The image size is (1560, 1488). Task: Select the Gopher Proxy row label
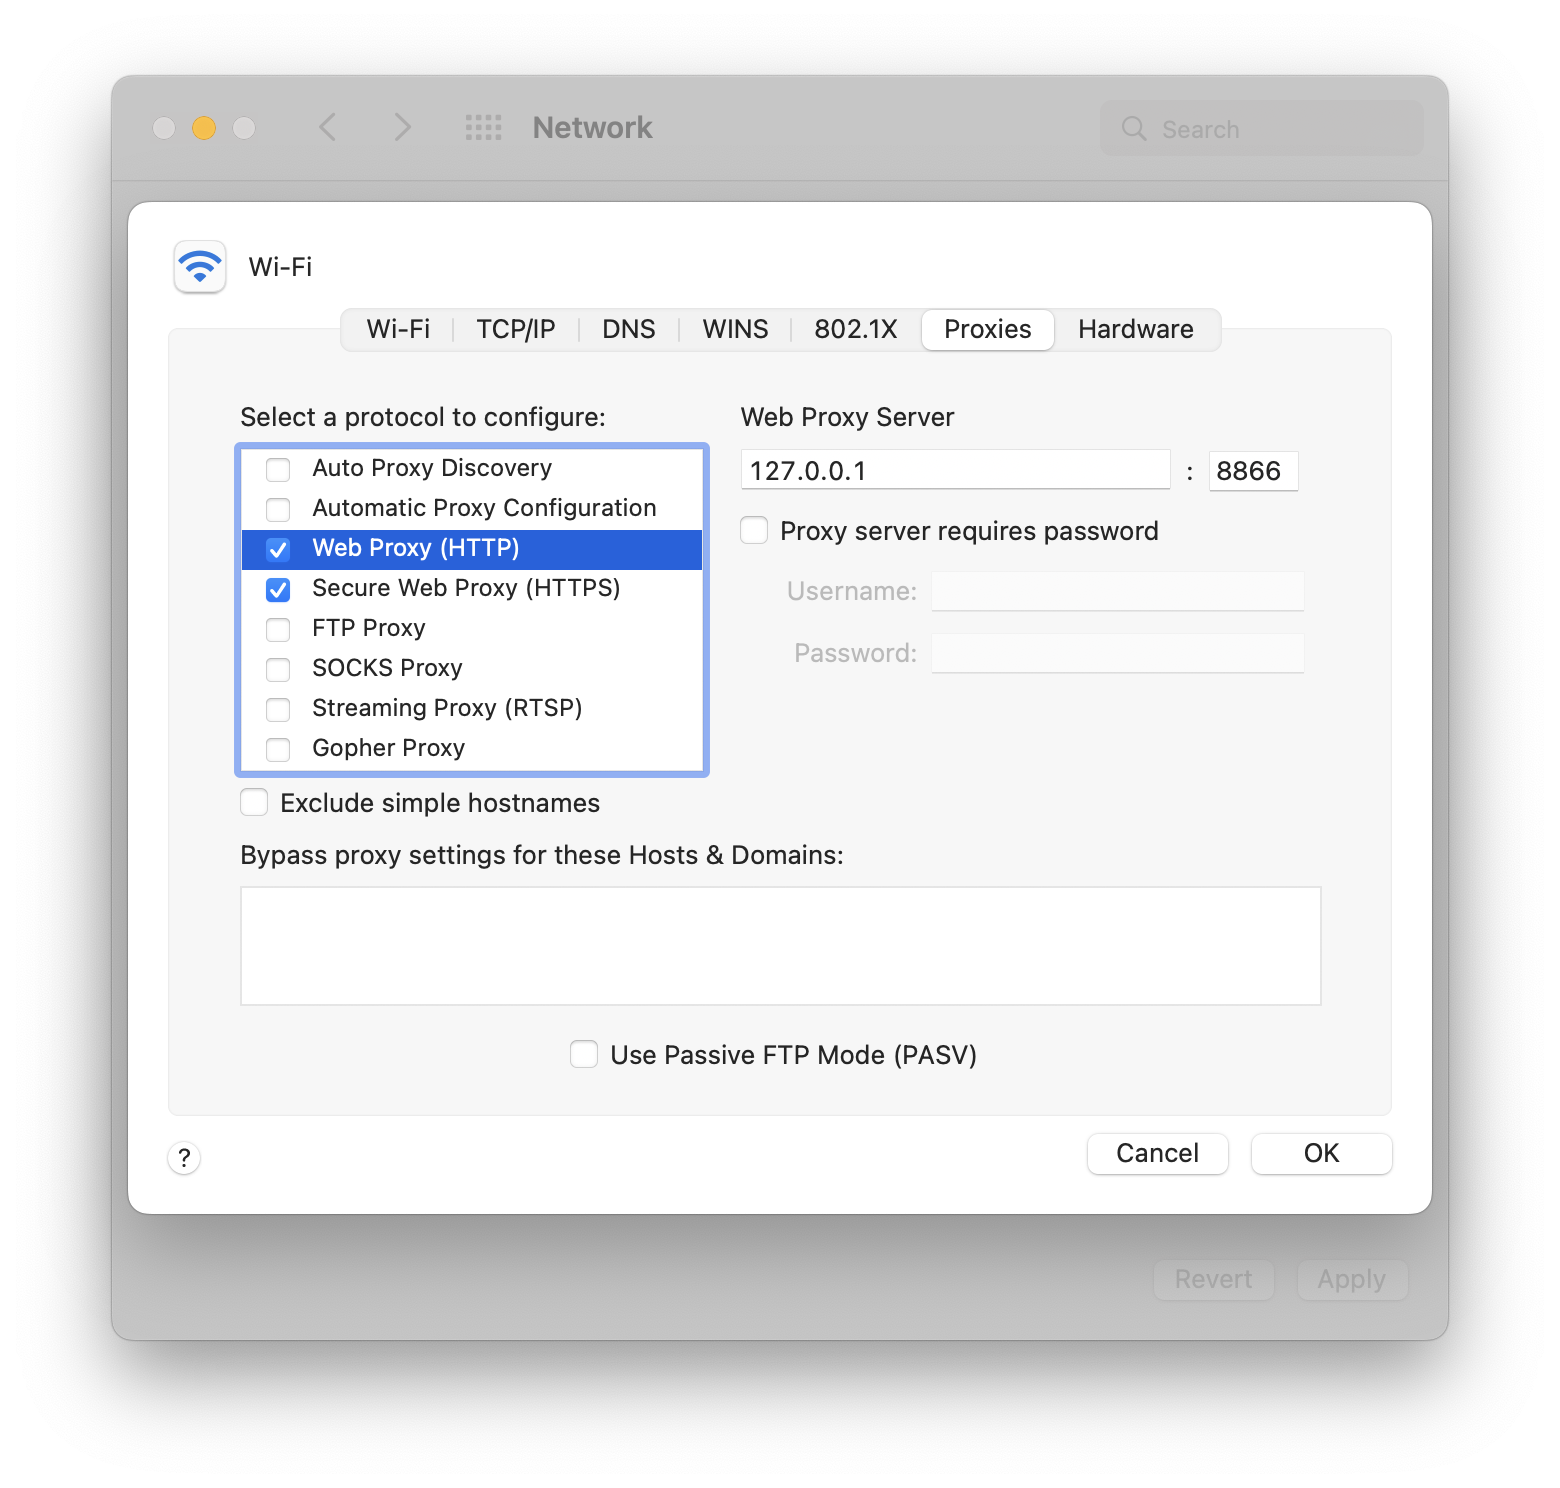[x=389, y=748]
